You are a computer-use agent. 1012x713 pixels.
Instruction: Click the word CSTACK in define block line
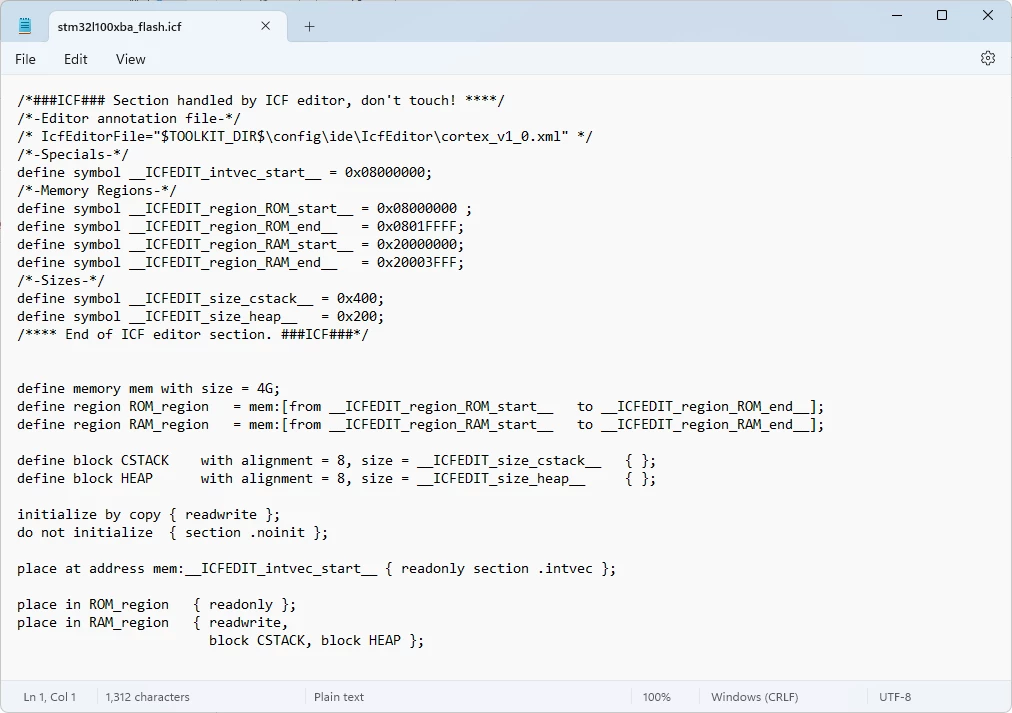point(145,461)
